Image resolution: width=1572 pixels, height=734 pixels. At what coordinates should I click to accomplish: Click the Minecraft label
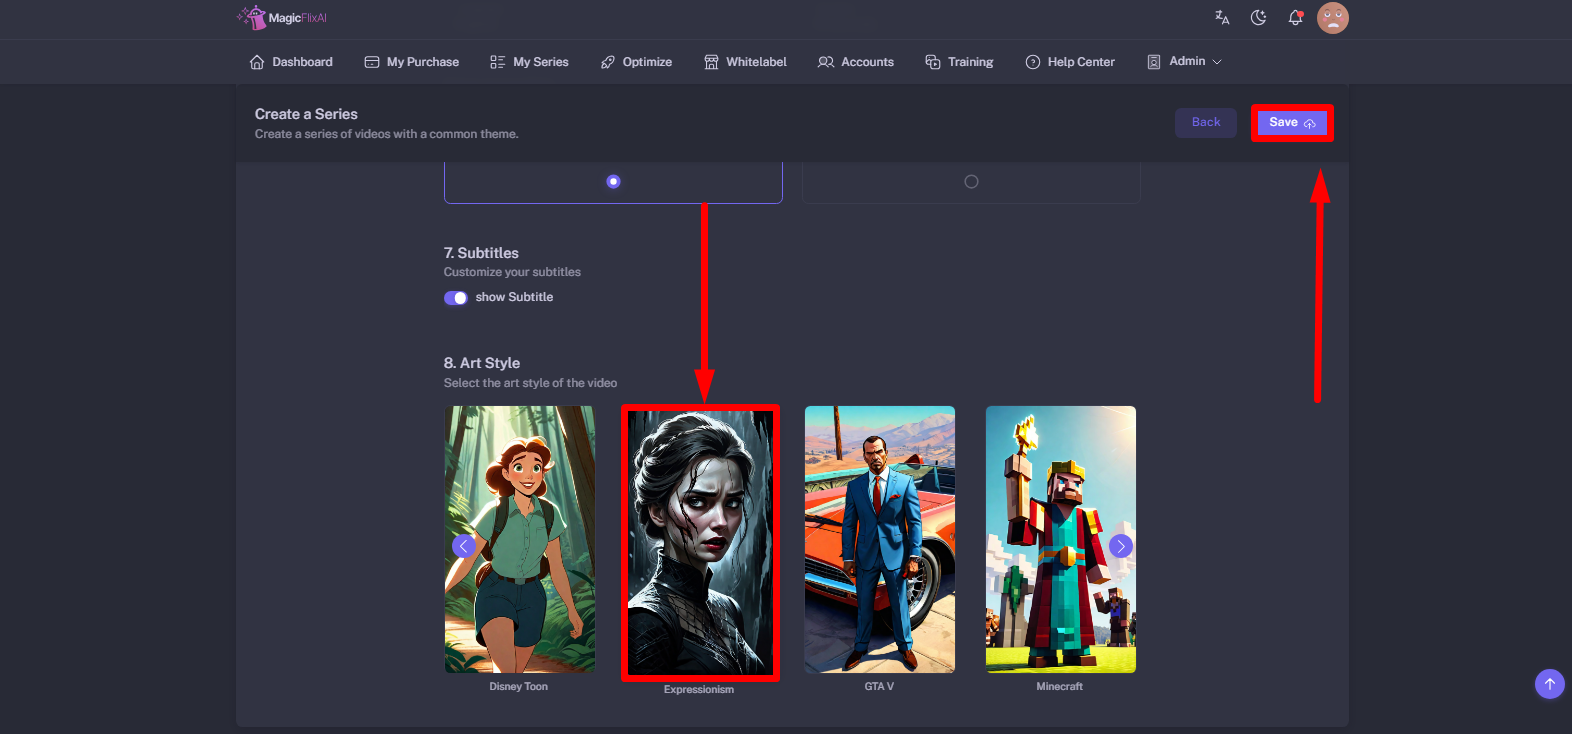1060,687
